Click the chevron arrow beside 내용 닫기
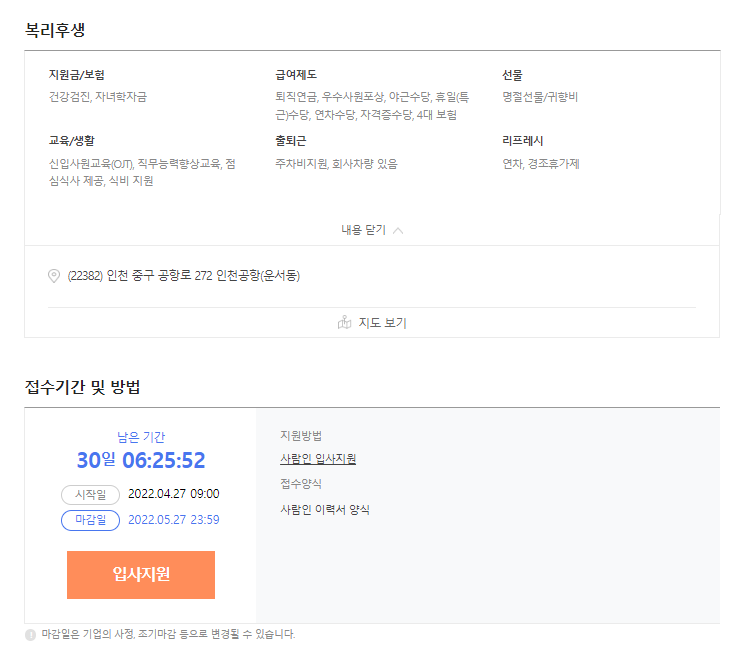 [x=398, y=231]
